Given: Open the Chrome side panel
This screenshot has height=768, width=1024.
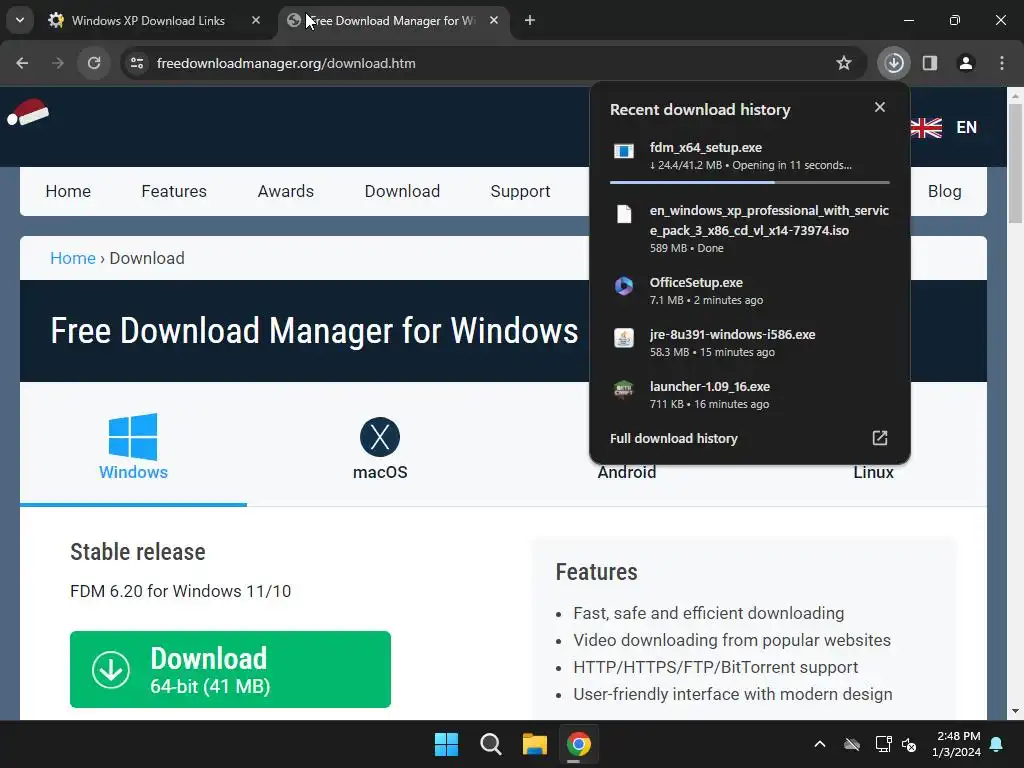Looking at the screenshot, I should click(930, 63).
